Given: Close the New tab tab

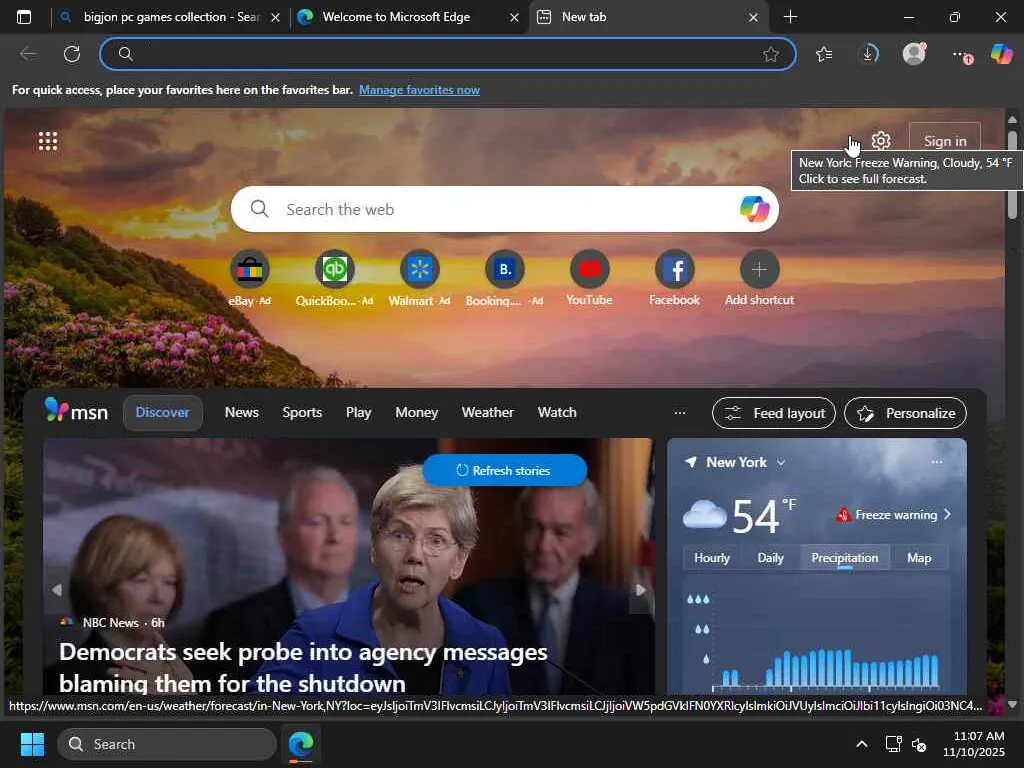Looking at the screenshot, I should tap(753, 18).
